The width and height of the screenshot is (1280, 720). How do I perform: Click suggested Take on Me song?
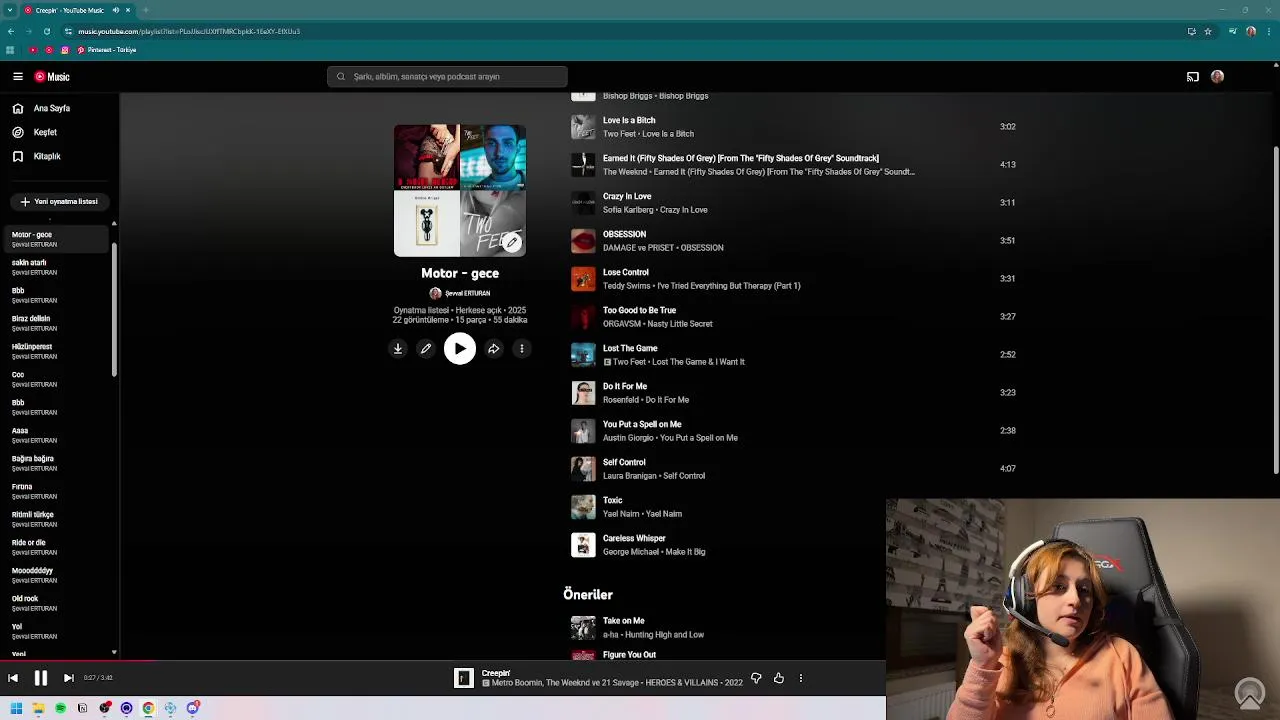[623, 621]
